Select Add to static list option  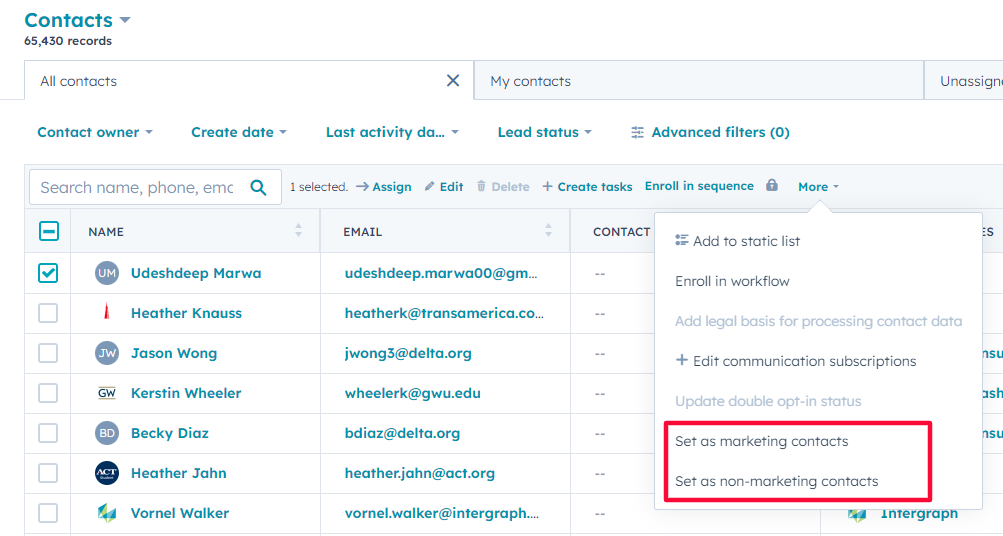tap(746, 241)
